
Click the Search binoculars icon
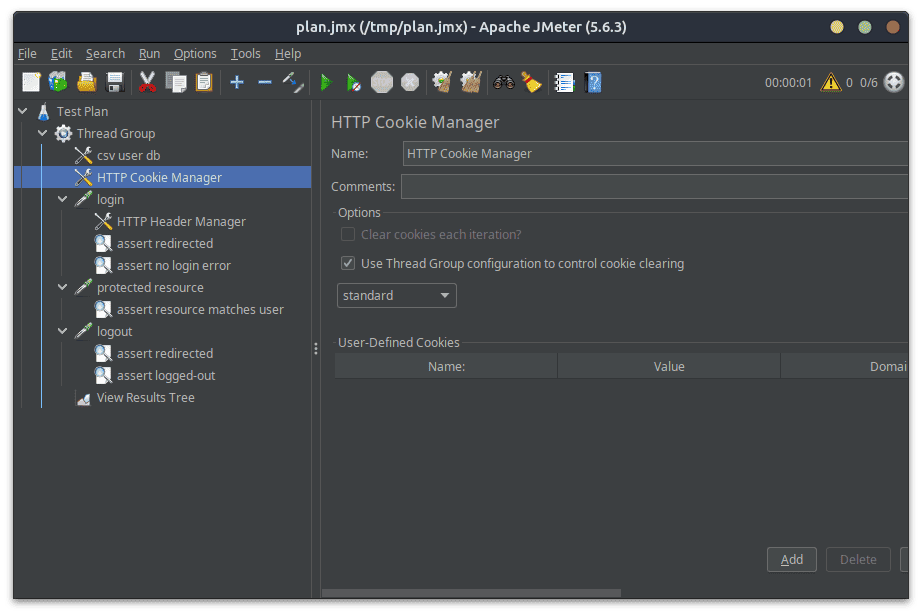[503, 82]
